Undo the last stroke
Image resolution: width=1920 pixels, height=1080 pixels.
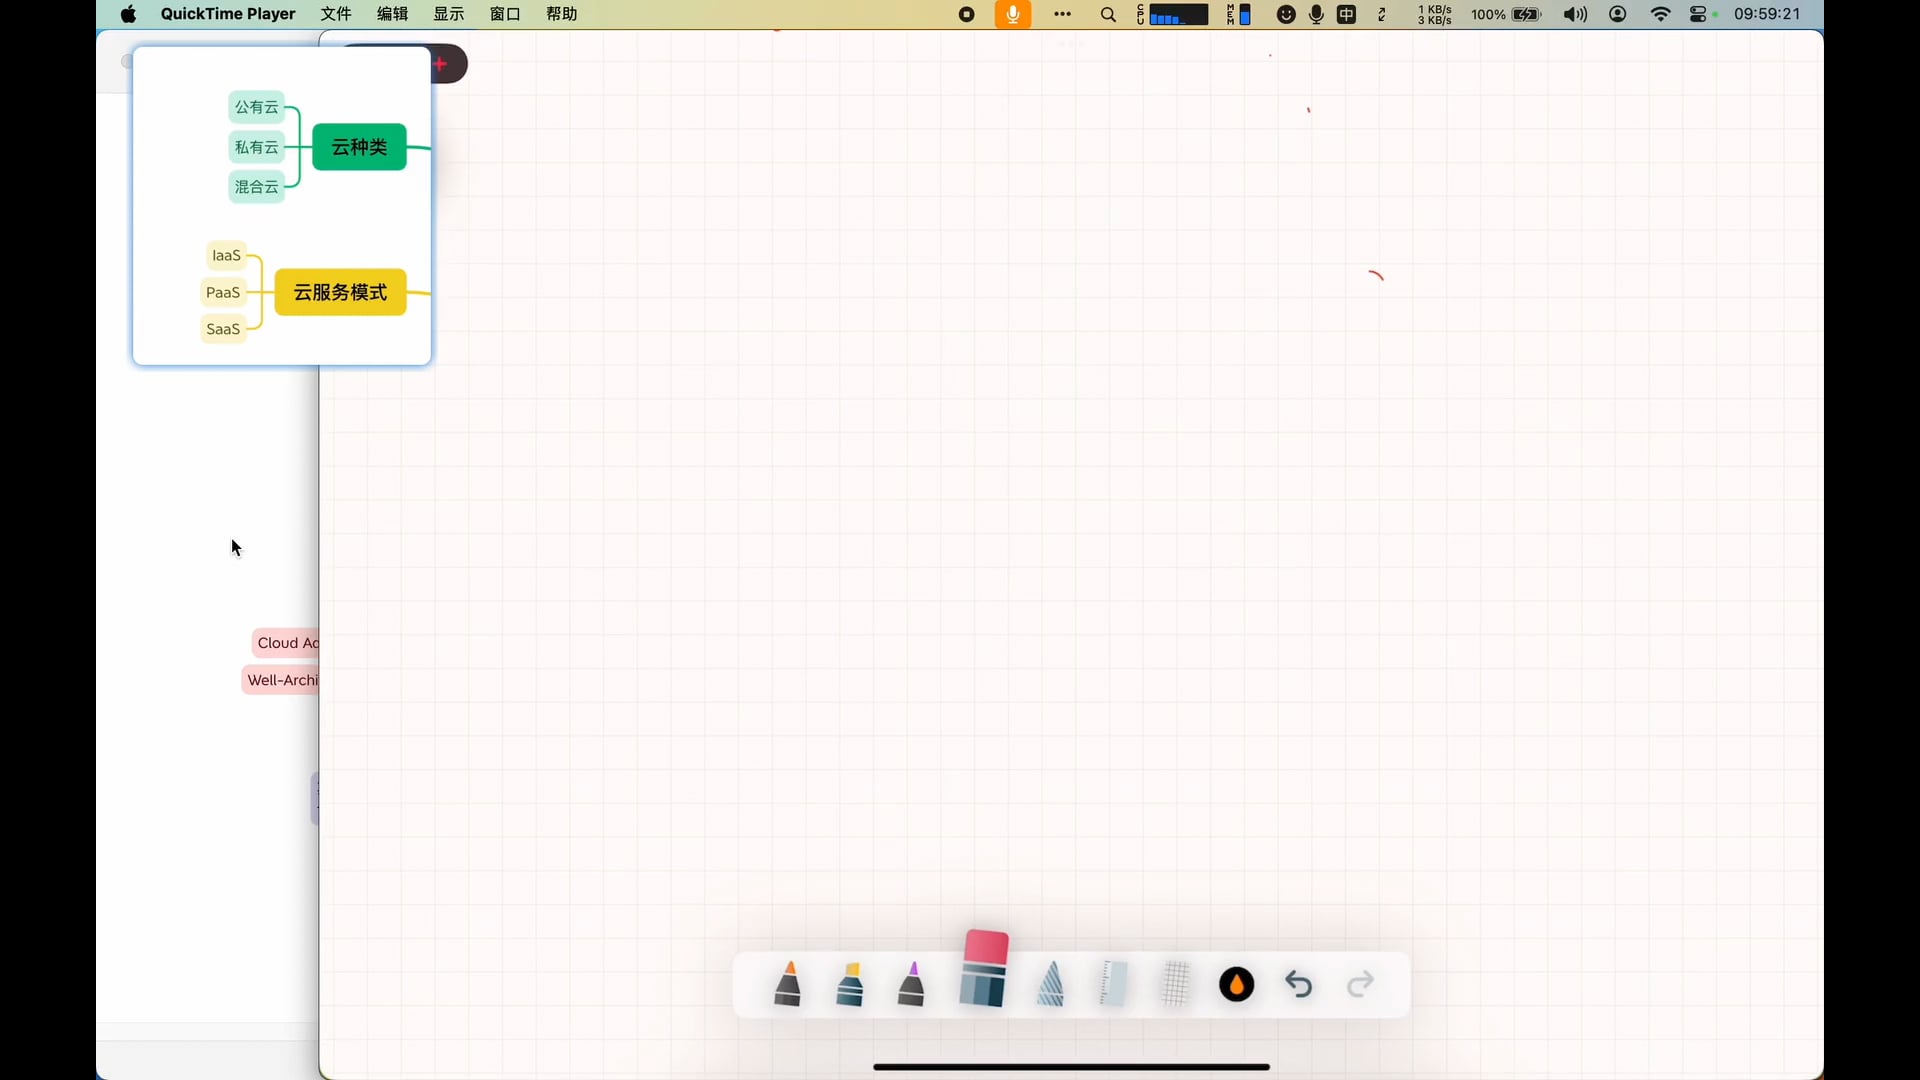(1299, 985)
